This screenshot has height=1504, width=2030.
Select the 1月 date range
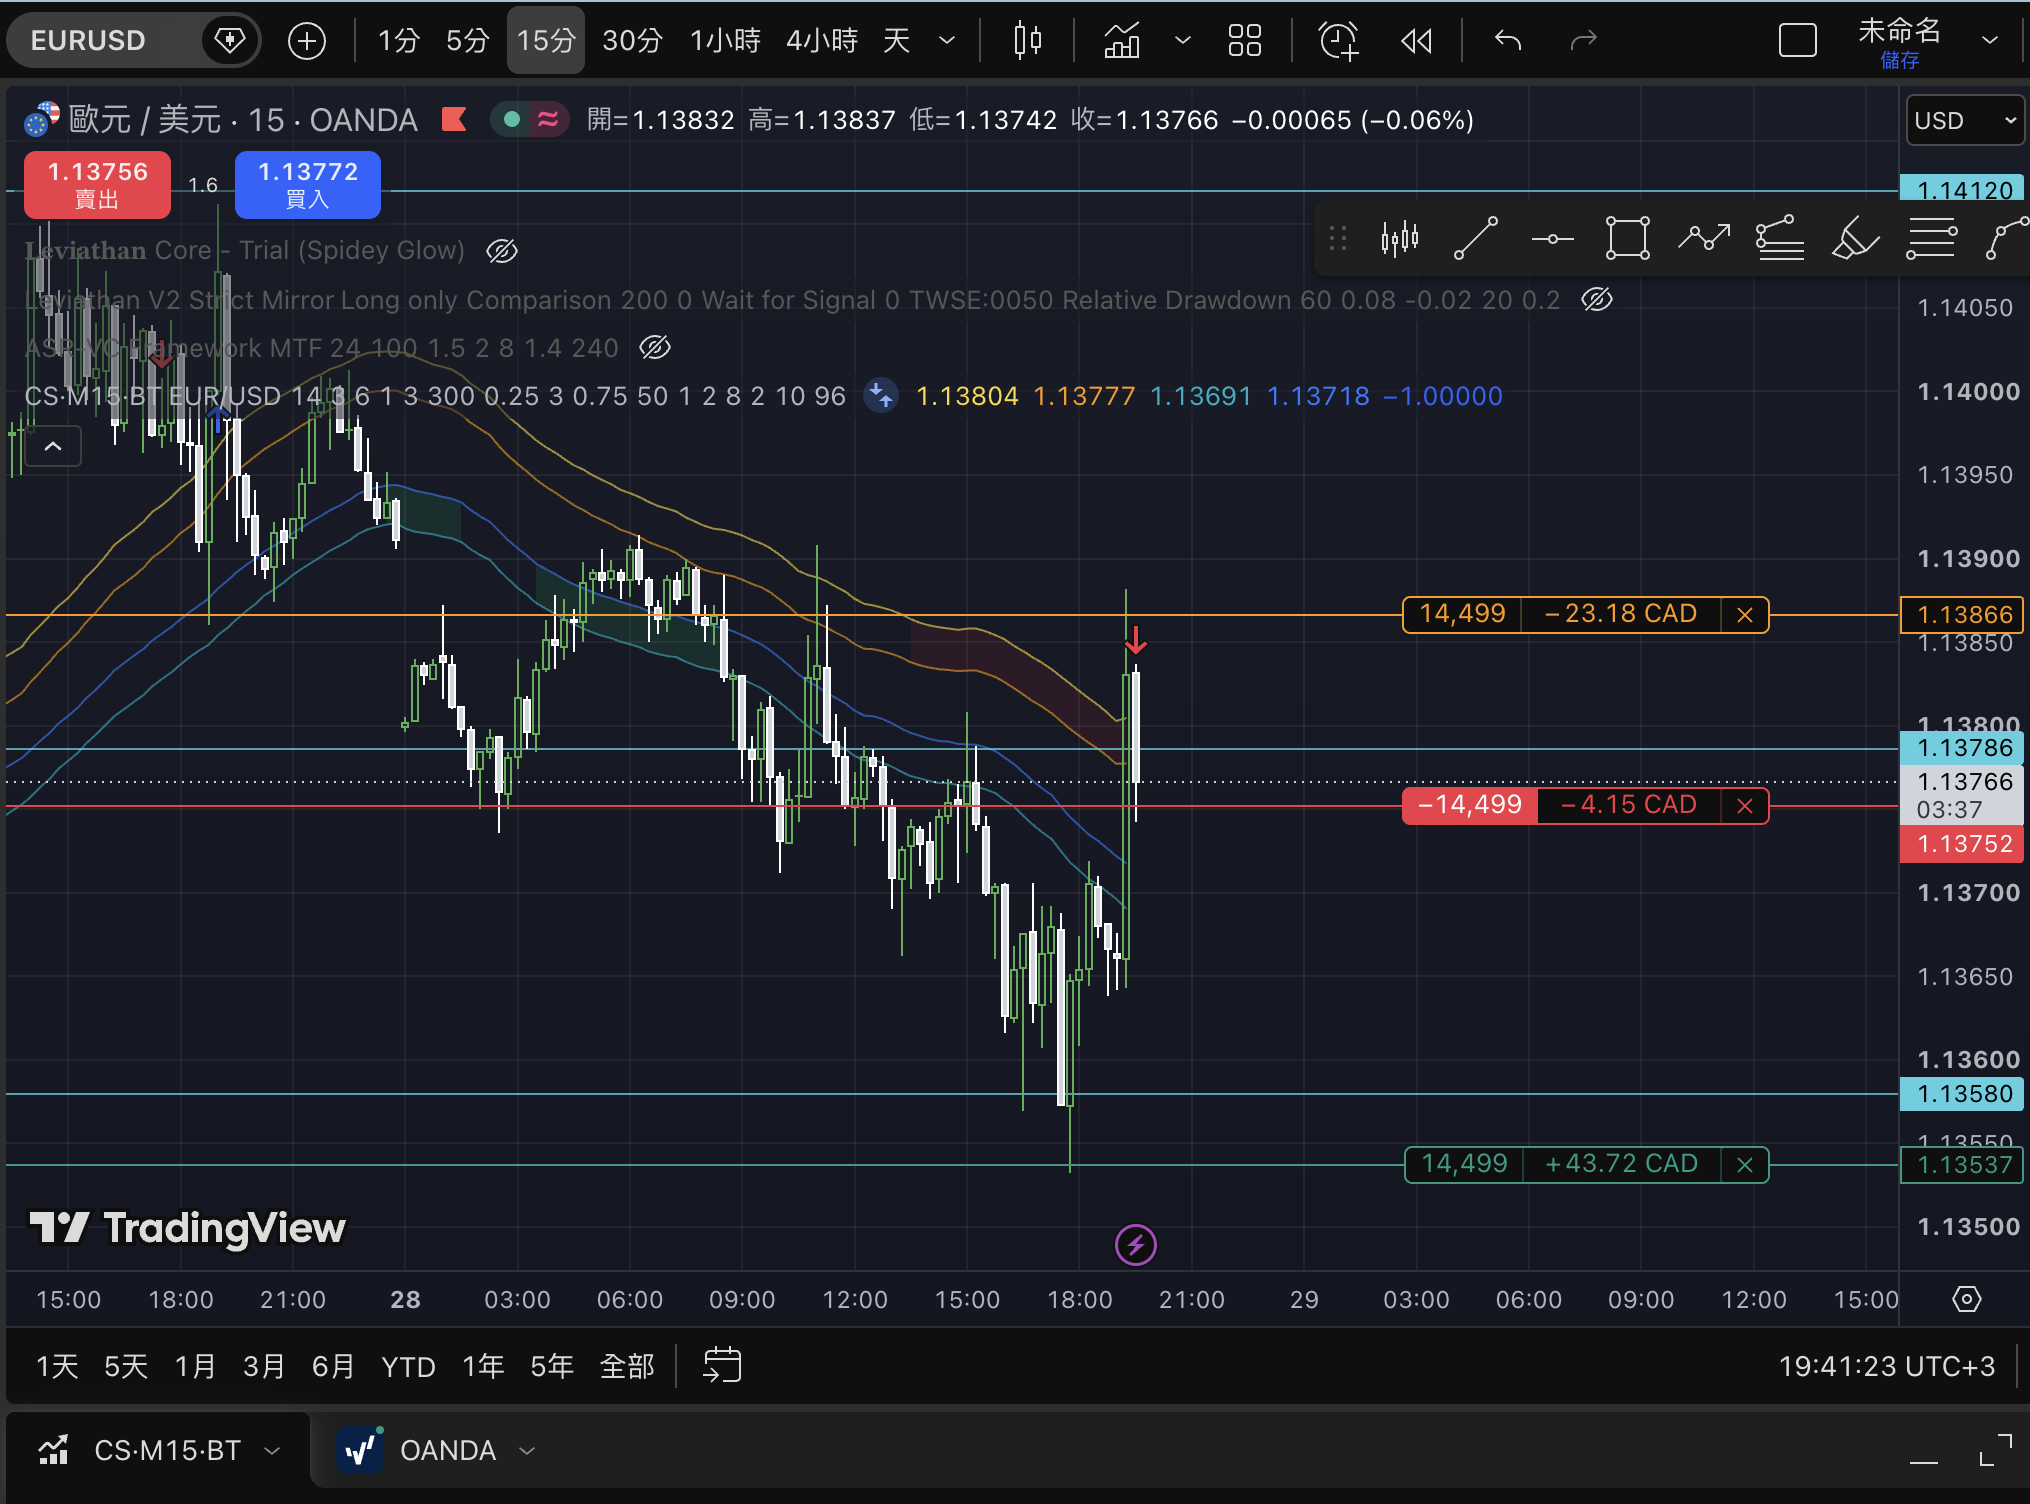click(195, 1366)
